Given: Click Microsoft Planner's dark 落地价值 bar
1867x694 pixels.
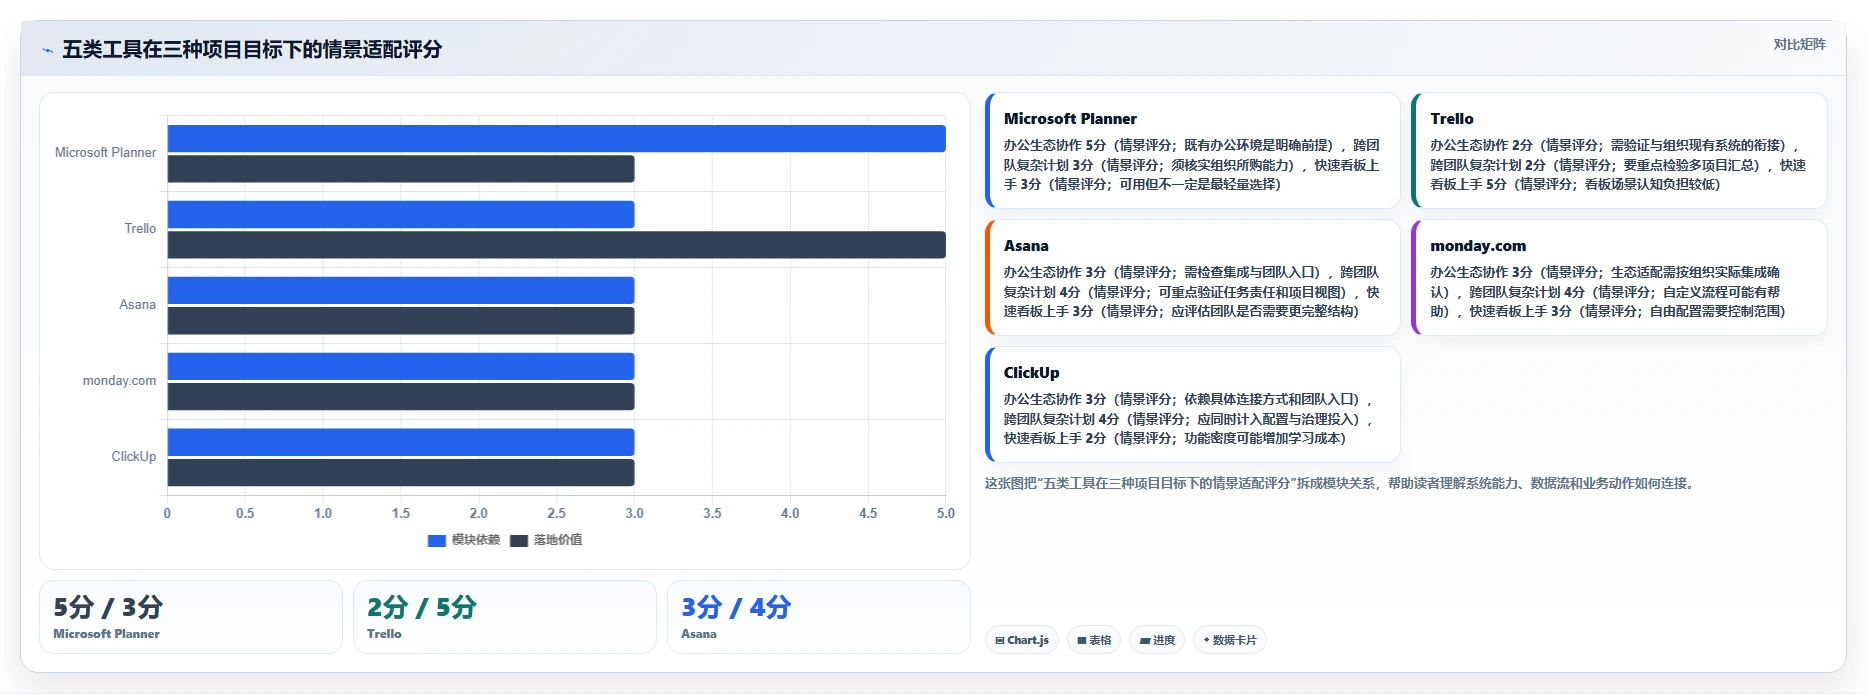Looking at the screenshot, I should [401, 169].
